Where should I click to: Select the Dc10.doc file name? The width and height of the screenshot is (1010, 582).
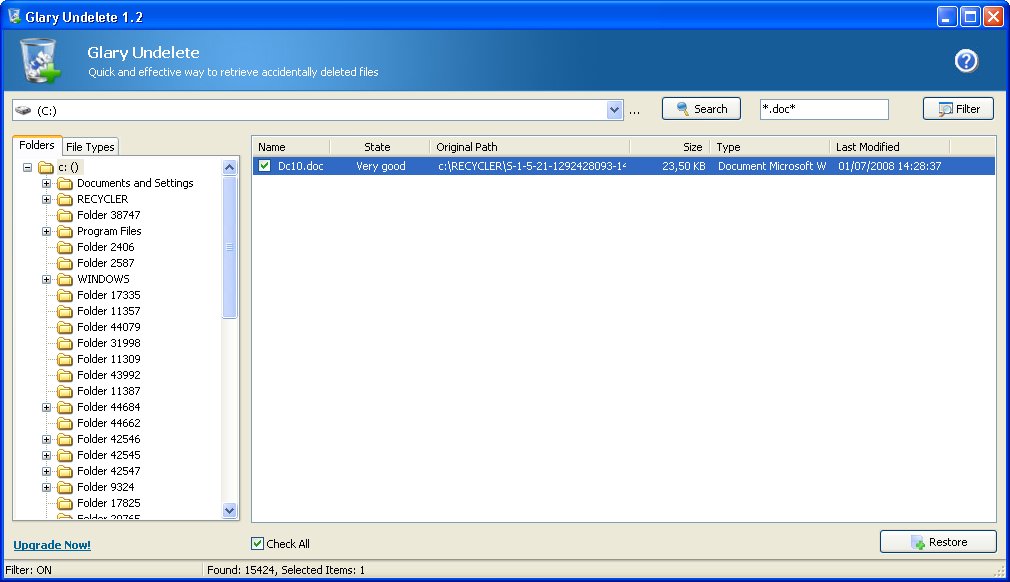(x=301, y=166)
